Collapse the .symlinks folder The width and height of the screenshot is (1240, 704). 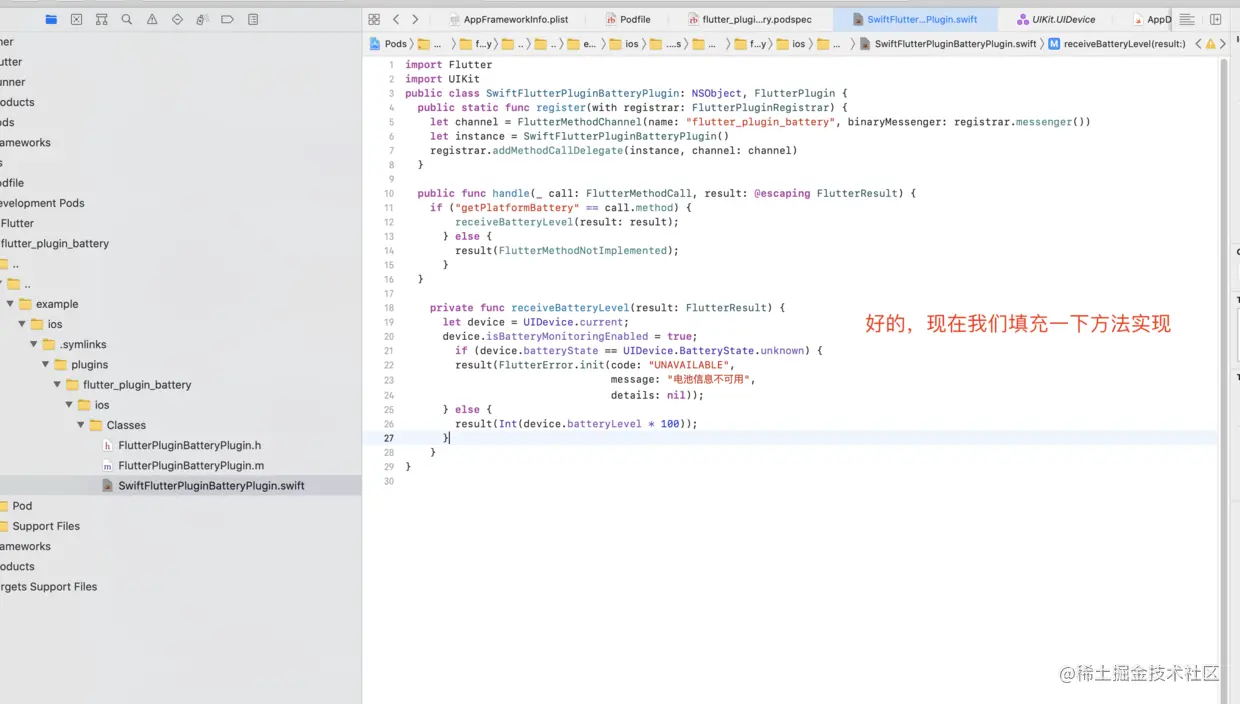click(x=35, y=344)
